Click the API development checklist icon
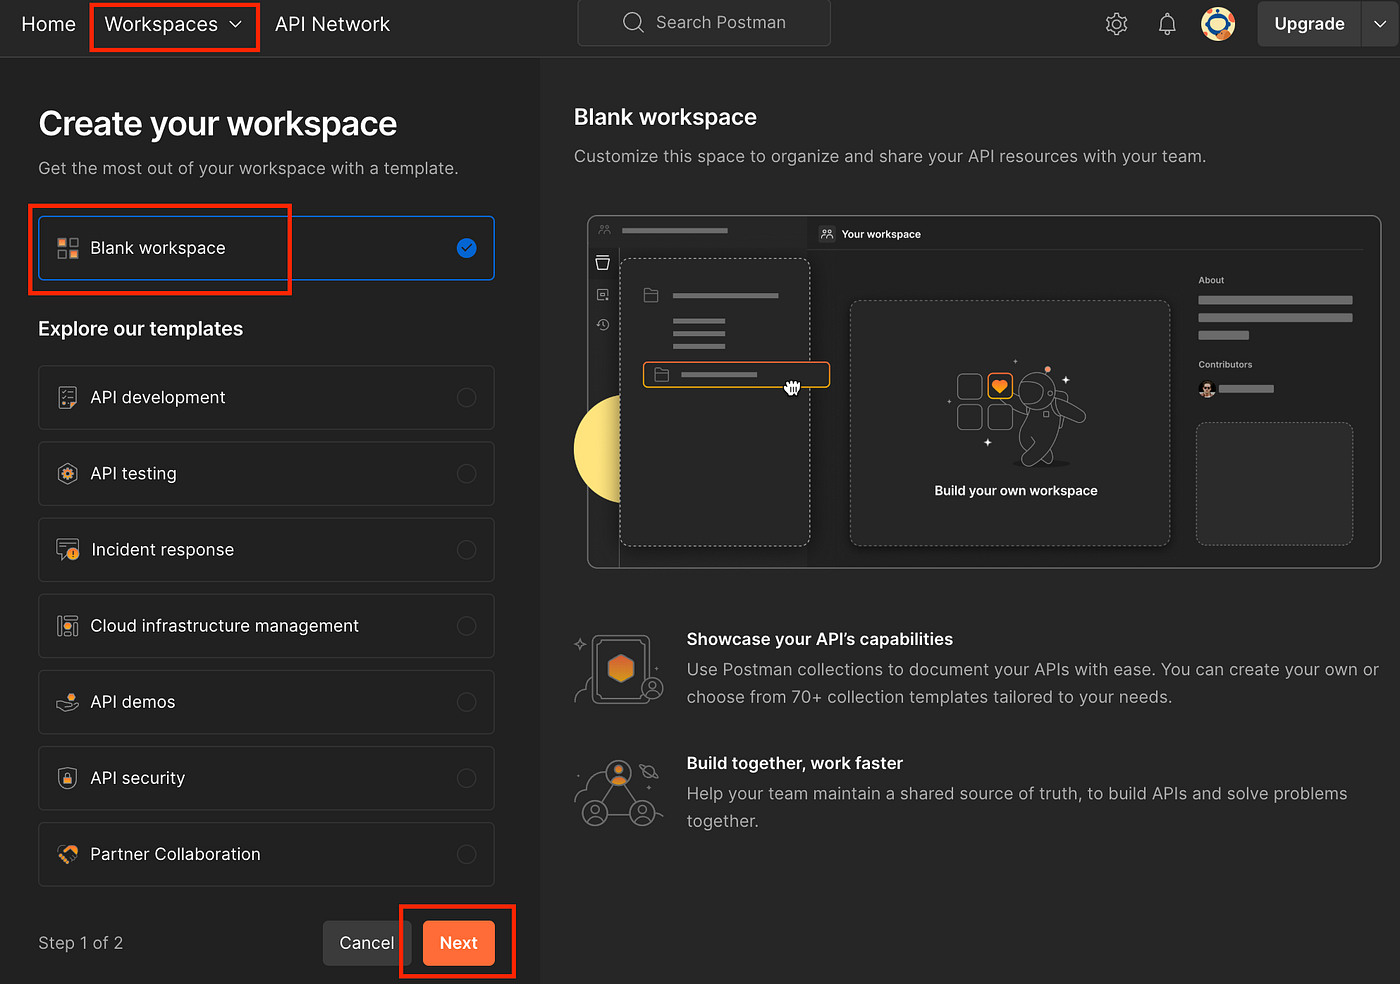 click(68, 398)
